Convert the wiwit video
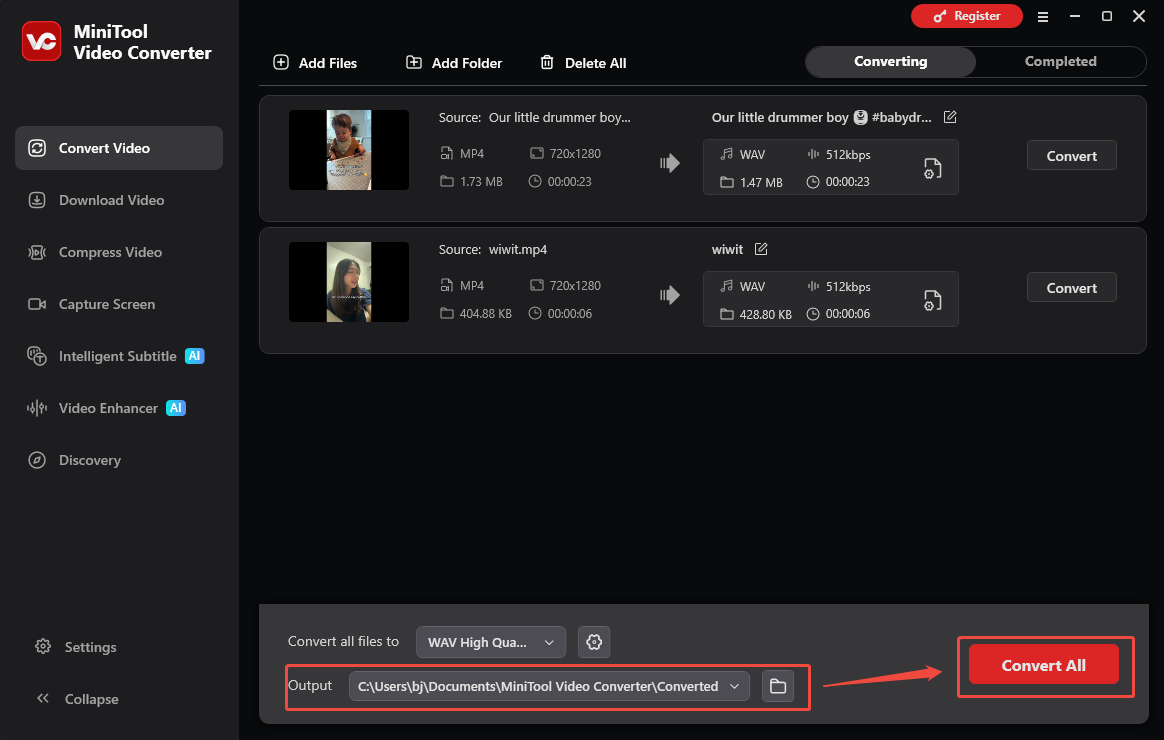Viewport: 1164px width, 740px height. 1071,288
